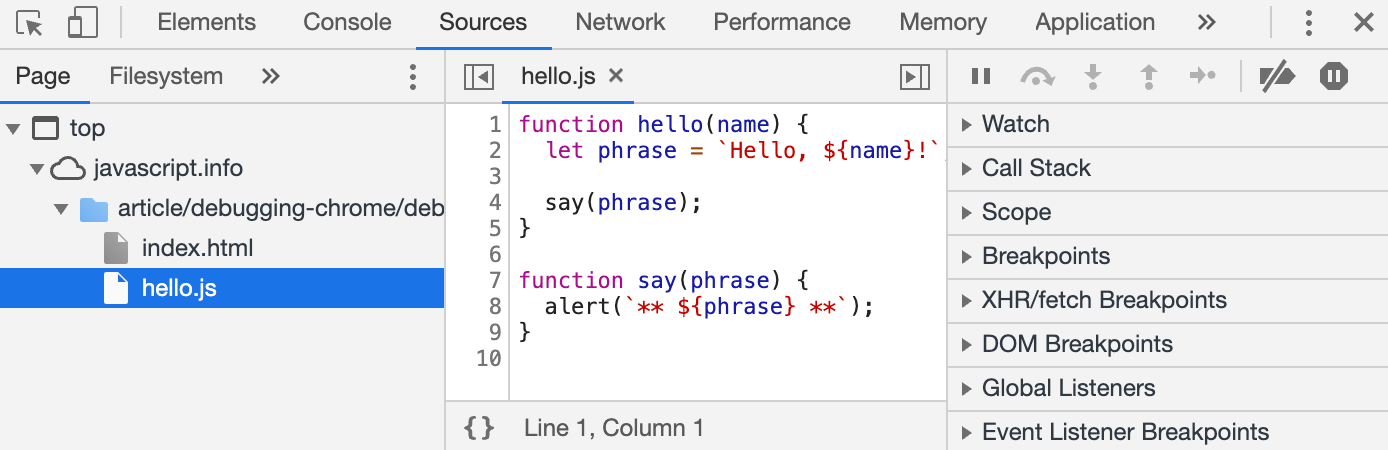Expand the Call Stack section
The width and height of the screenshot is (1388, 450).
1035,168
